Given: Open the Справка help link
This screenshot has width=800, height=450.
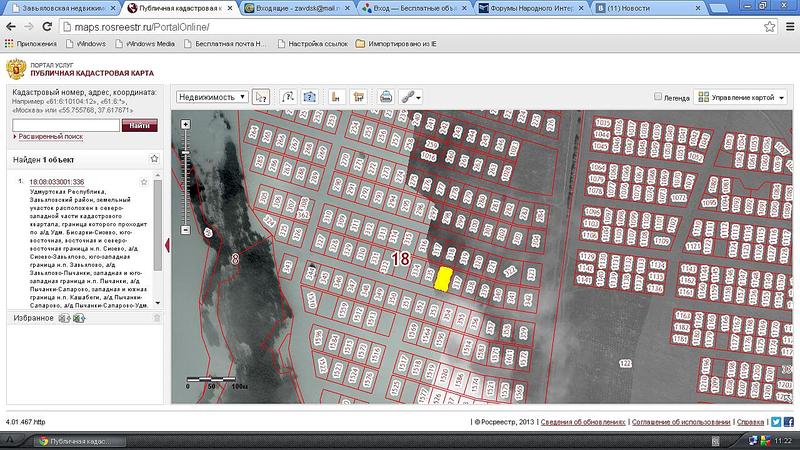Looking at the screenshot, I should tap(750, 422).
